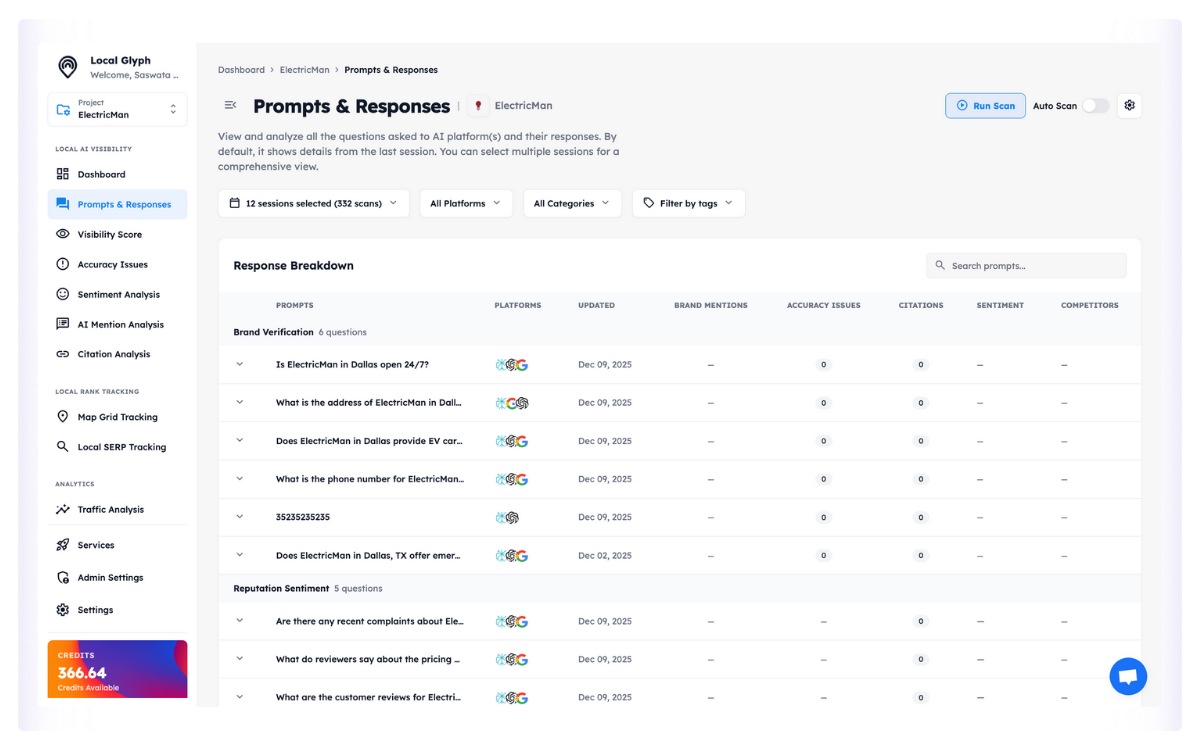Click the Visibility Score eye icon
Image resolution: width=1200 pixels, height=750 pixels.
[63, 234]
